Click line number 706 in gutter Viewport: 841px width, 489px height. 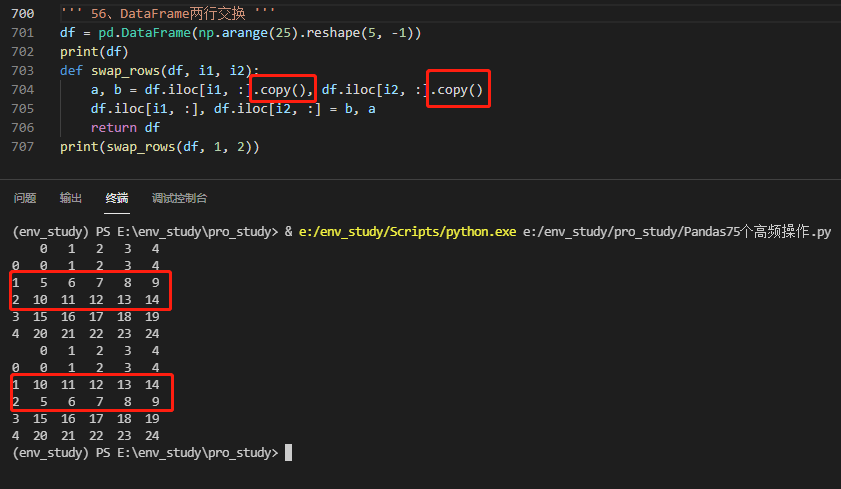[x=23, y=128]
